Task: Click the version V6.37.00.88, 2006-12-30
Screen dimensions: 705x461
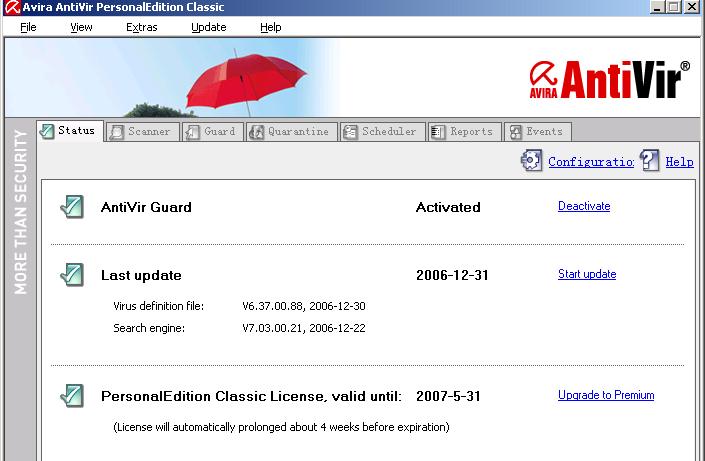Action: click(304, 306)
